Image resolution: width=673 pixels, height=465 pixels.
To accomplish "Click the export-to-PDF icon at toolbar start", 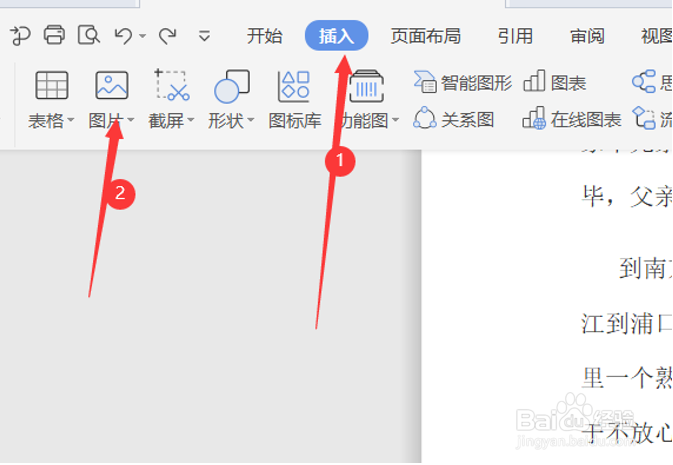I will [20, 35].
